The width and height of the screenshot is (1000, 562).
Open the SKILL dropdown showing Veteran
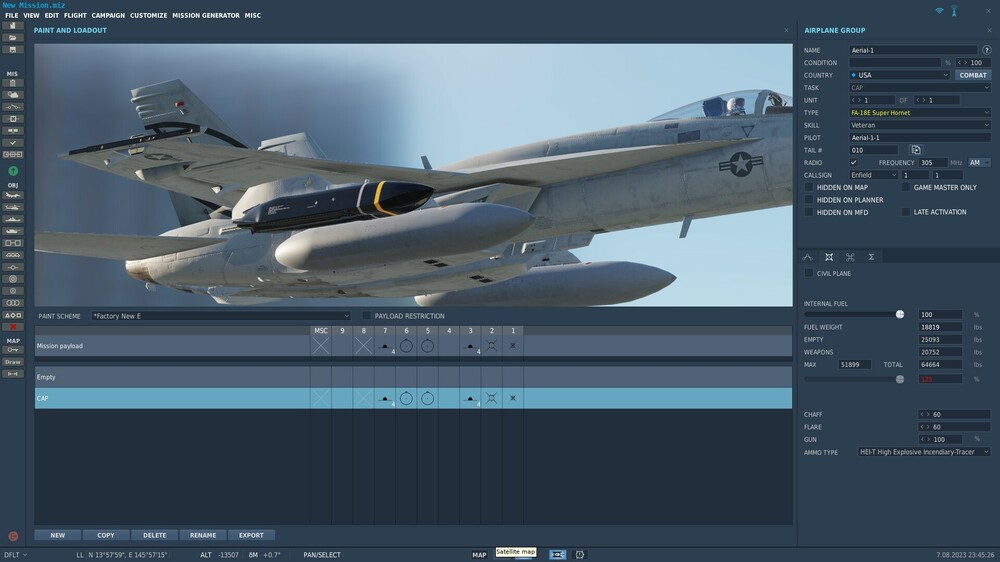coord(920,125)
